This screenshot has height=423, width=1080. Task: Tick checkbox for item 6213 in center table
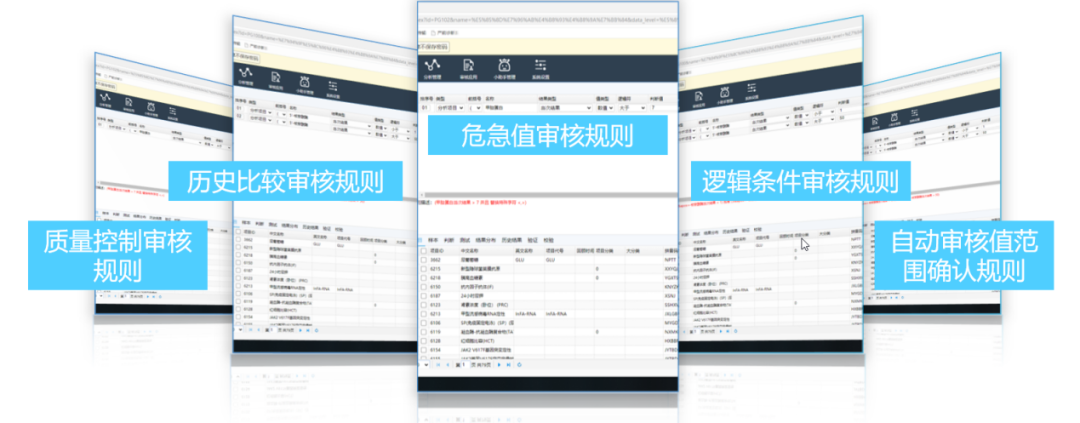tap(424, 313)
